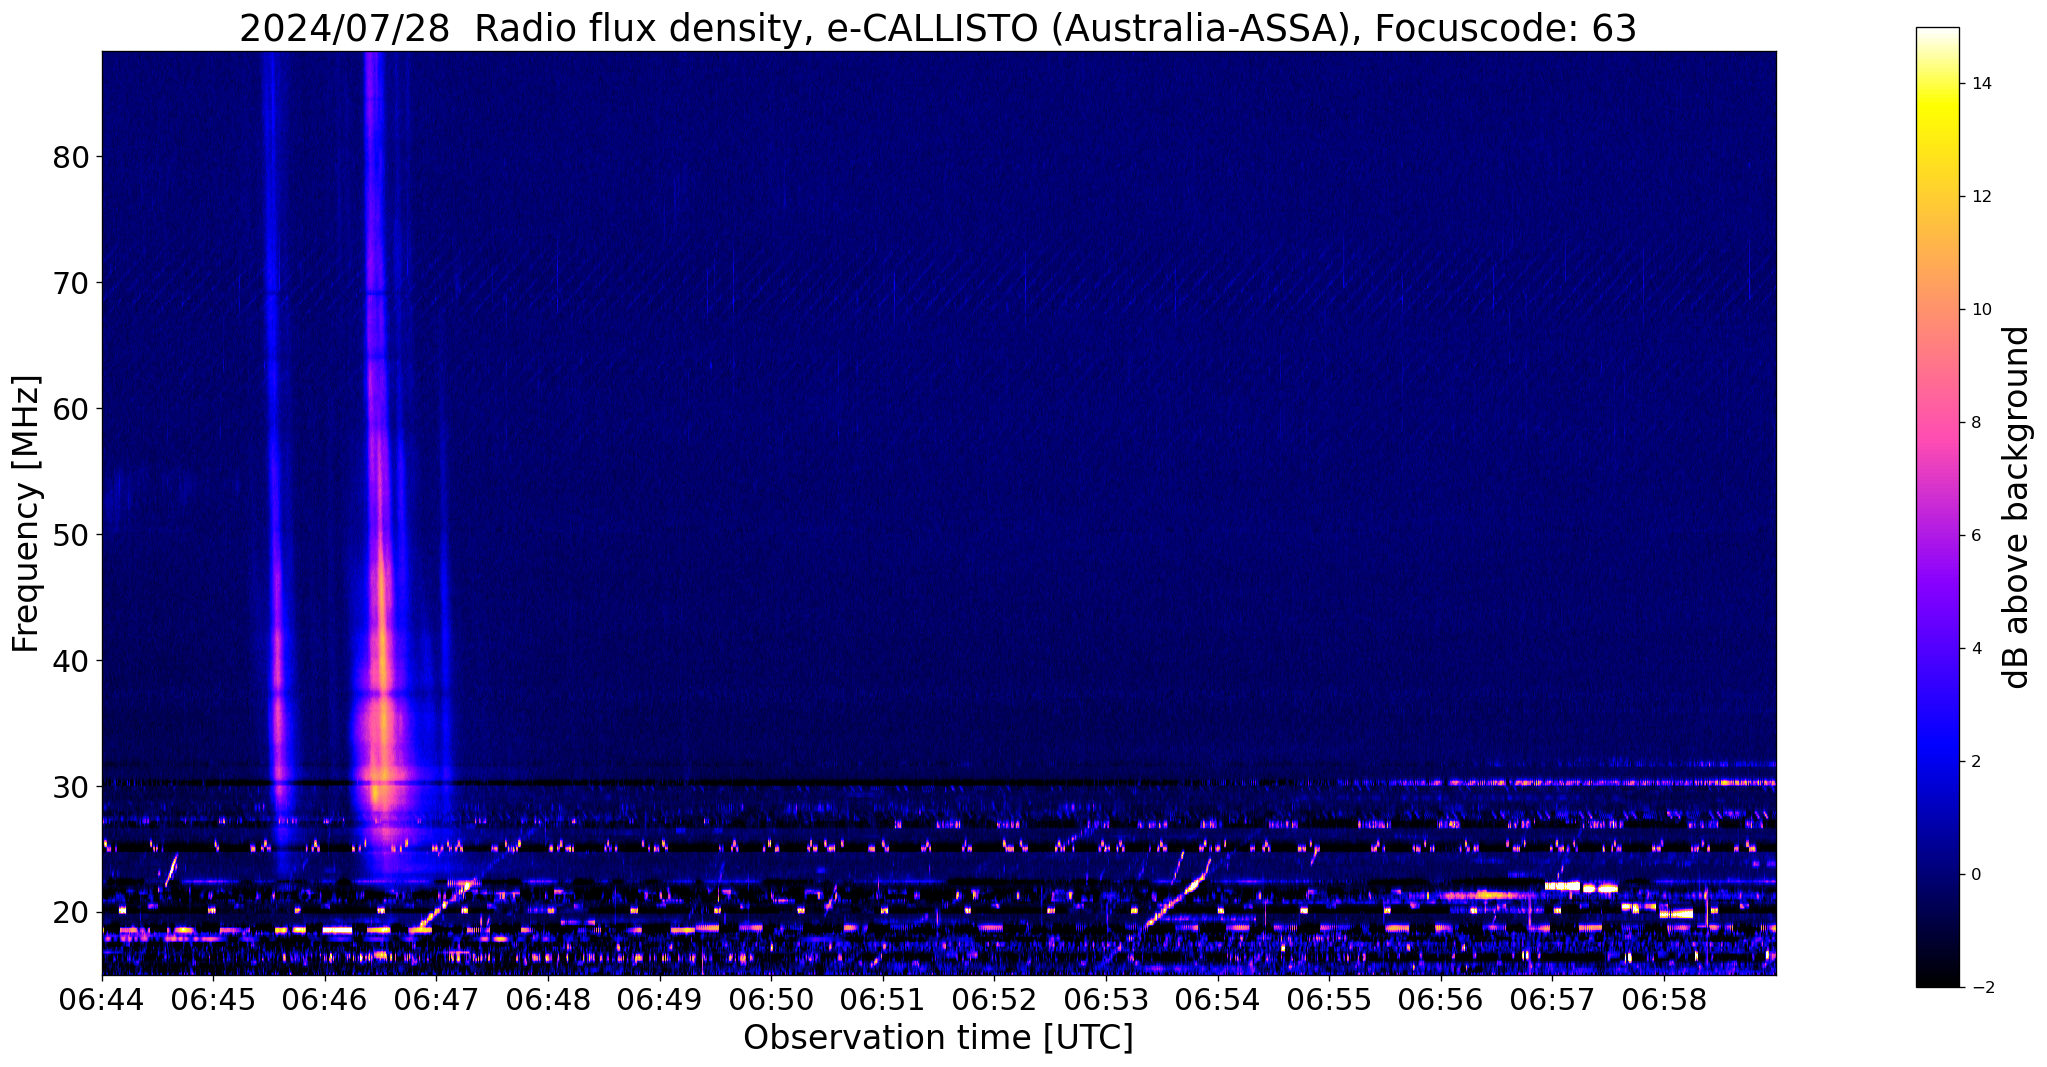Click the pink region of the colorbar
The width and height of the screenshot is (2047, 1067).
(x=1937, y=430)
